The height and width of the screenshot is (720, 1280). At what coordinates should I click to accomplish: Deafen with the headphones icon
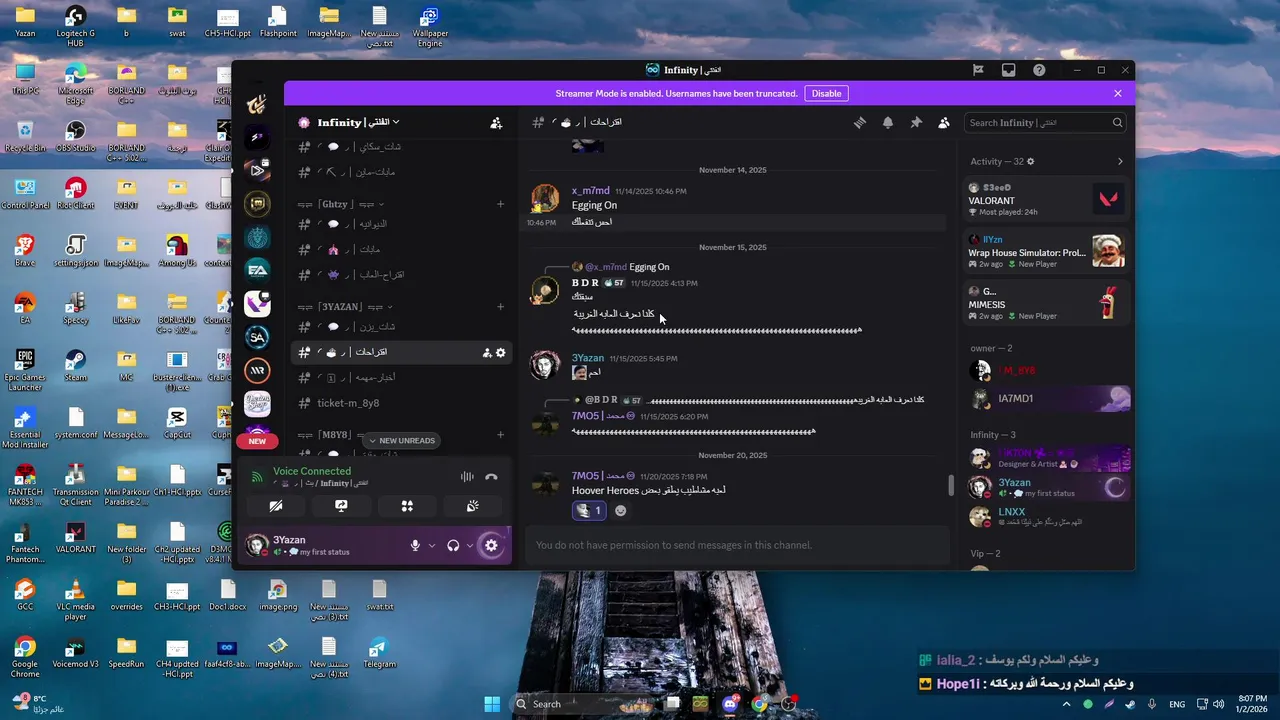tap(453, 545)
